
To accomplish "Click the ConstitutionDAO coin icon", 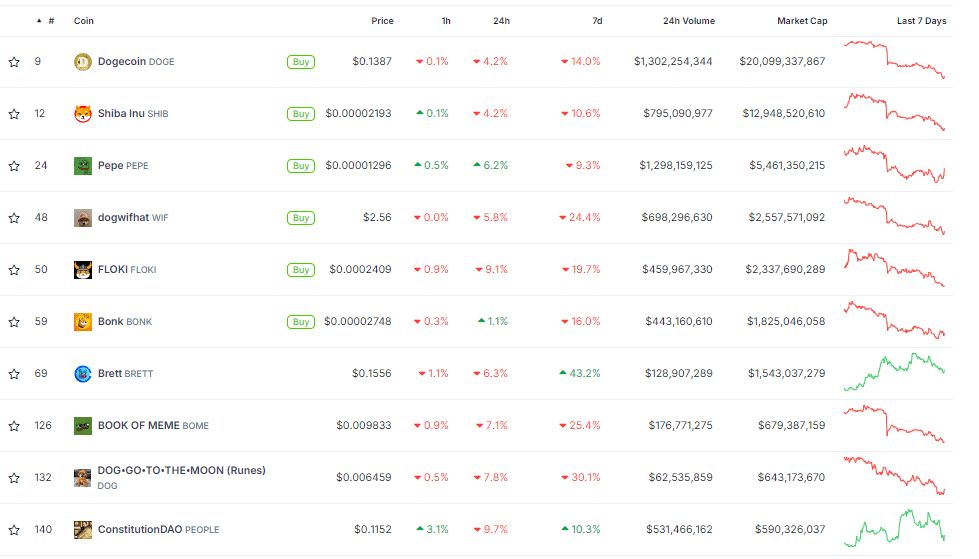I will [x=83, y=530].
